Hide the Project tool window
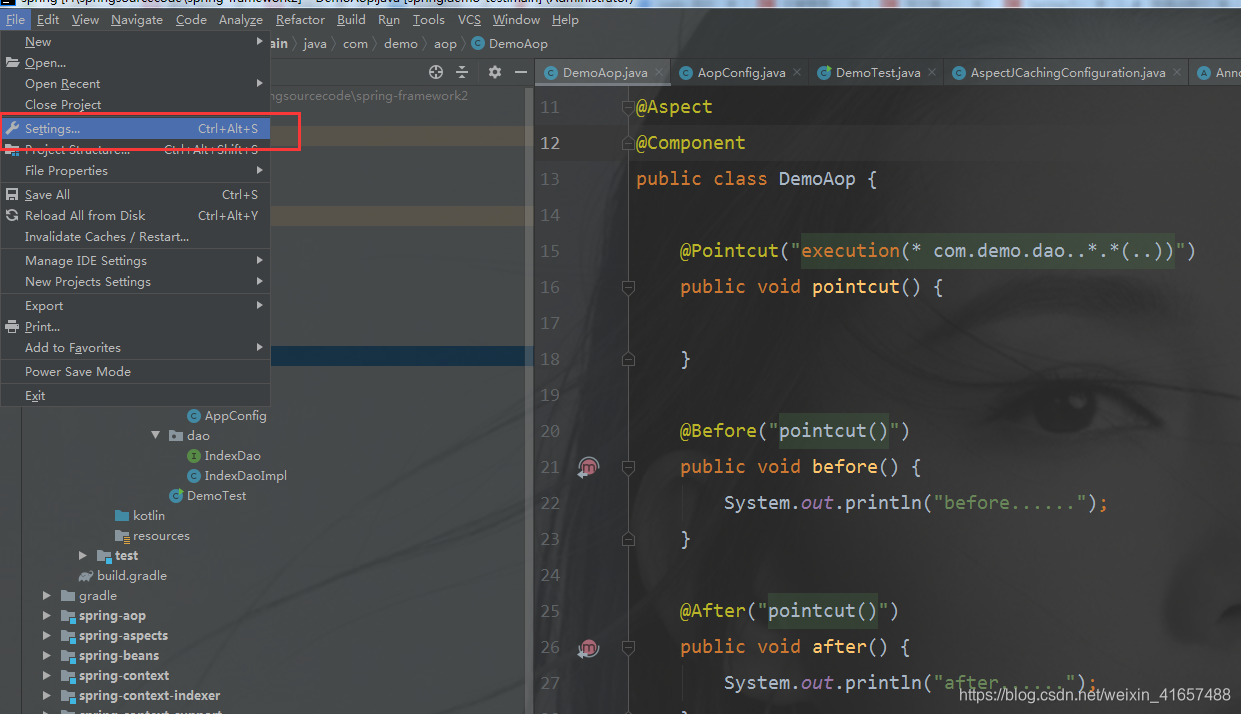The image size is (1241, 714). 521,72
